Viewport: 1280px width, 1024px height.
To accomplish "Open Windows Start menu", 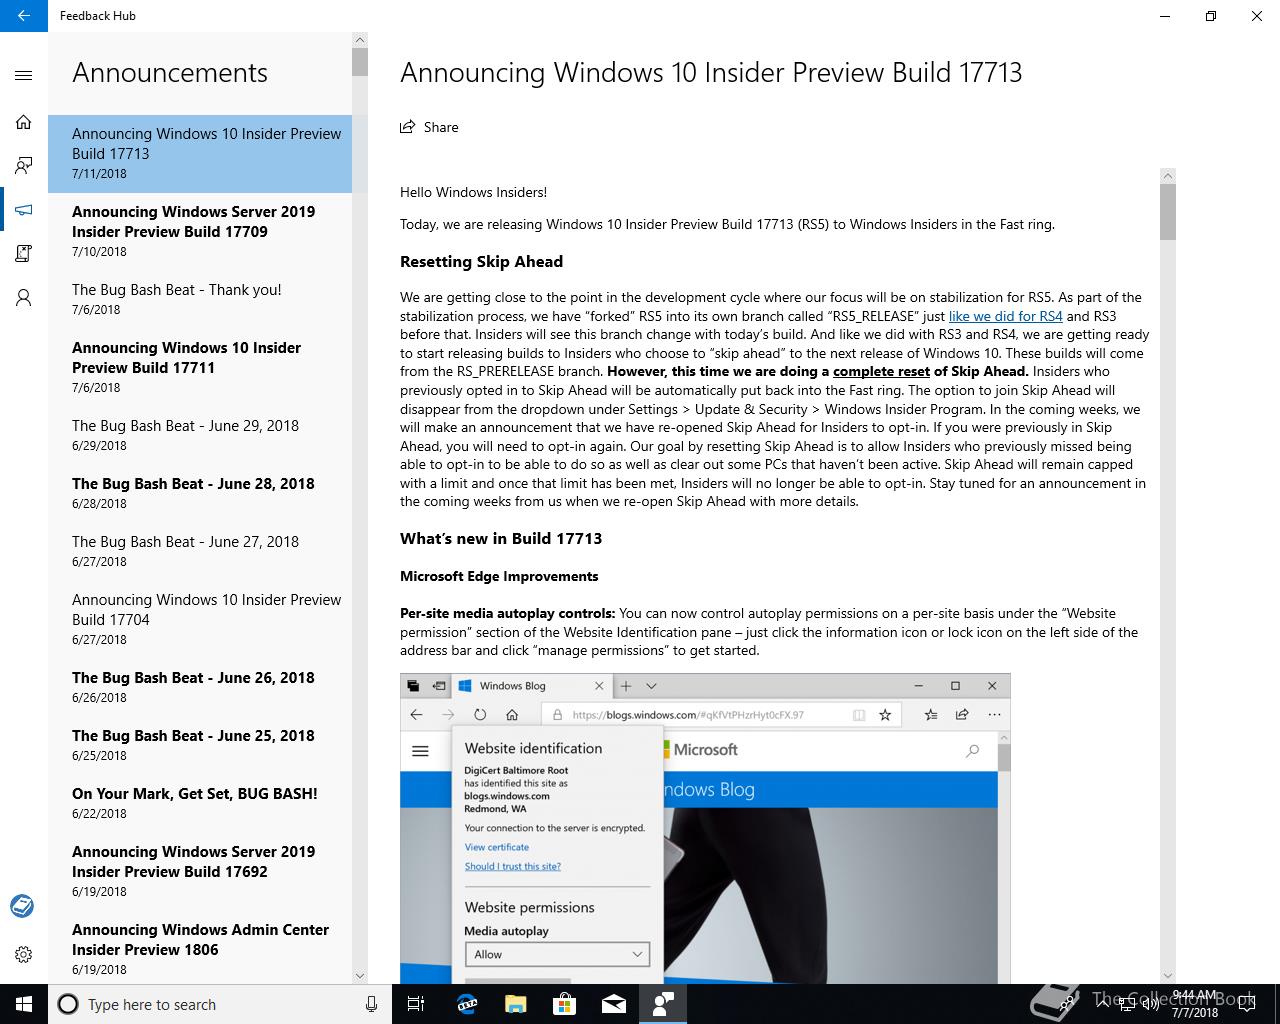I will point(24,1004).
